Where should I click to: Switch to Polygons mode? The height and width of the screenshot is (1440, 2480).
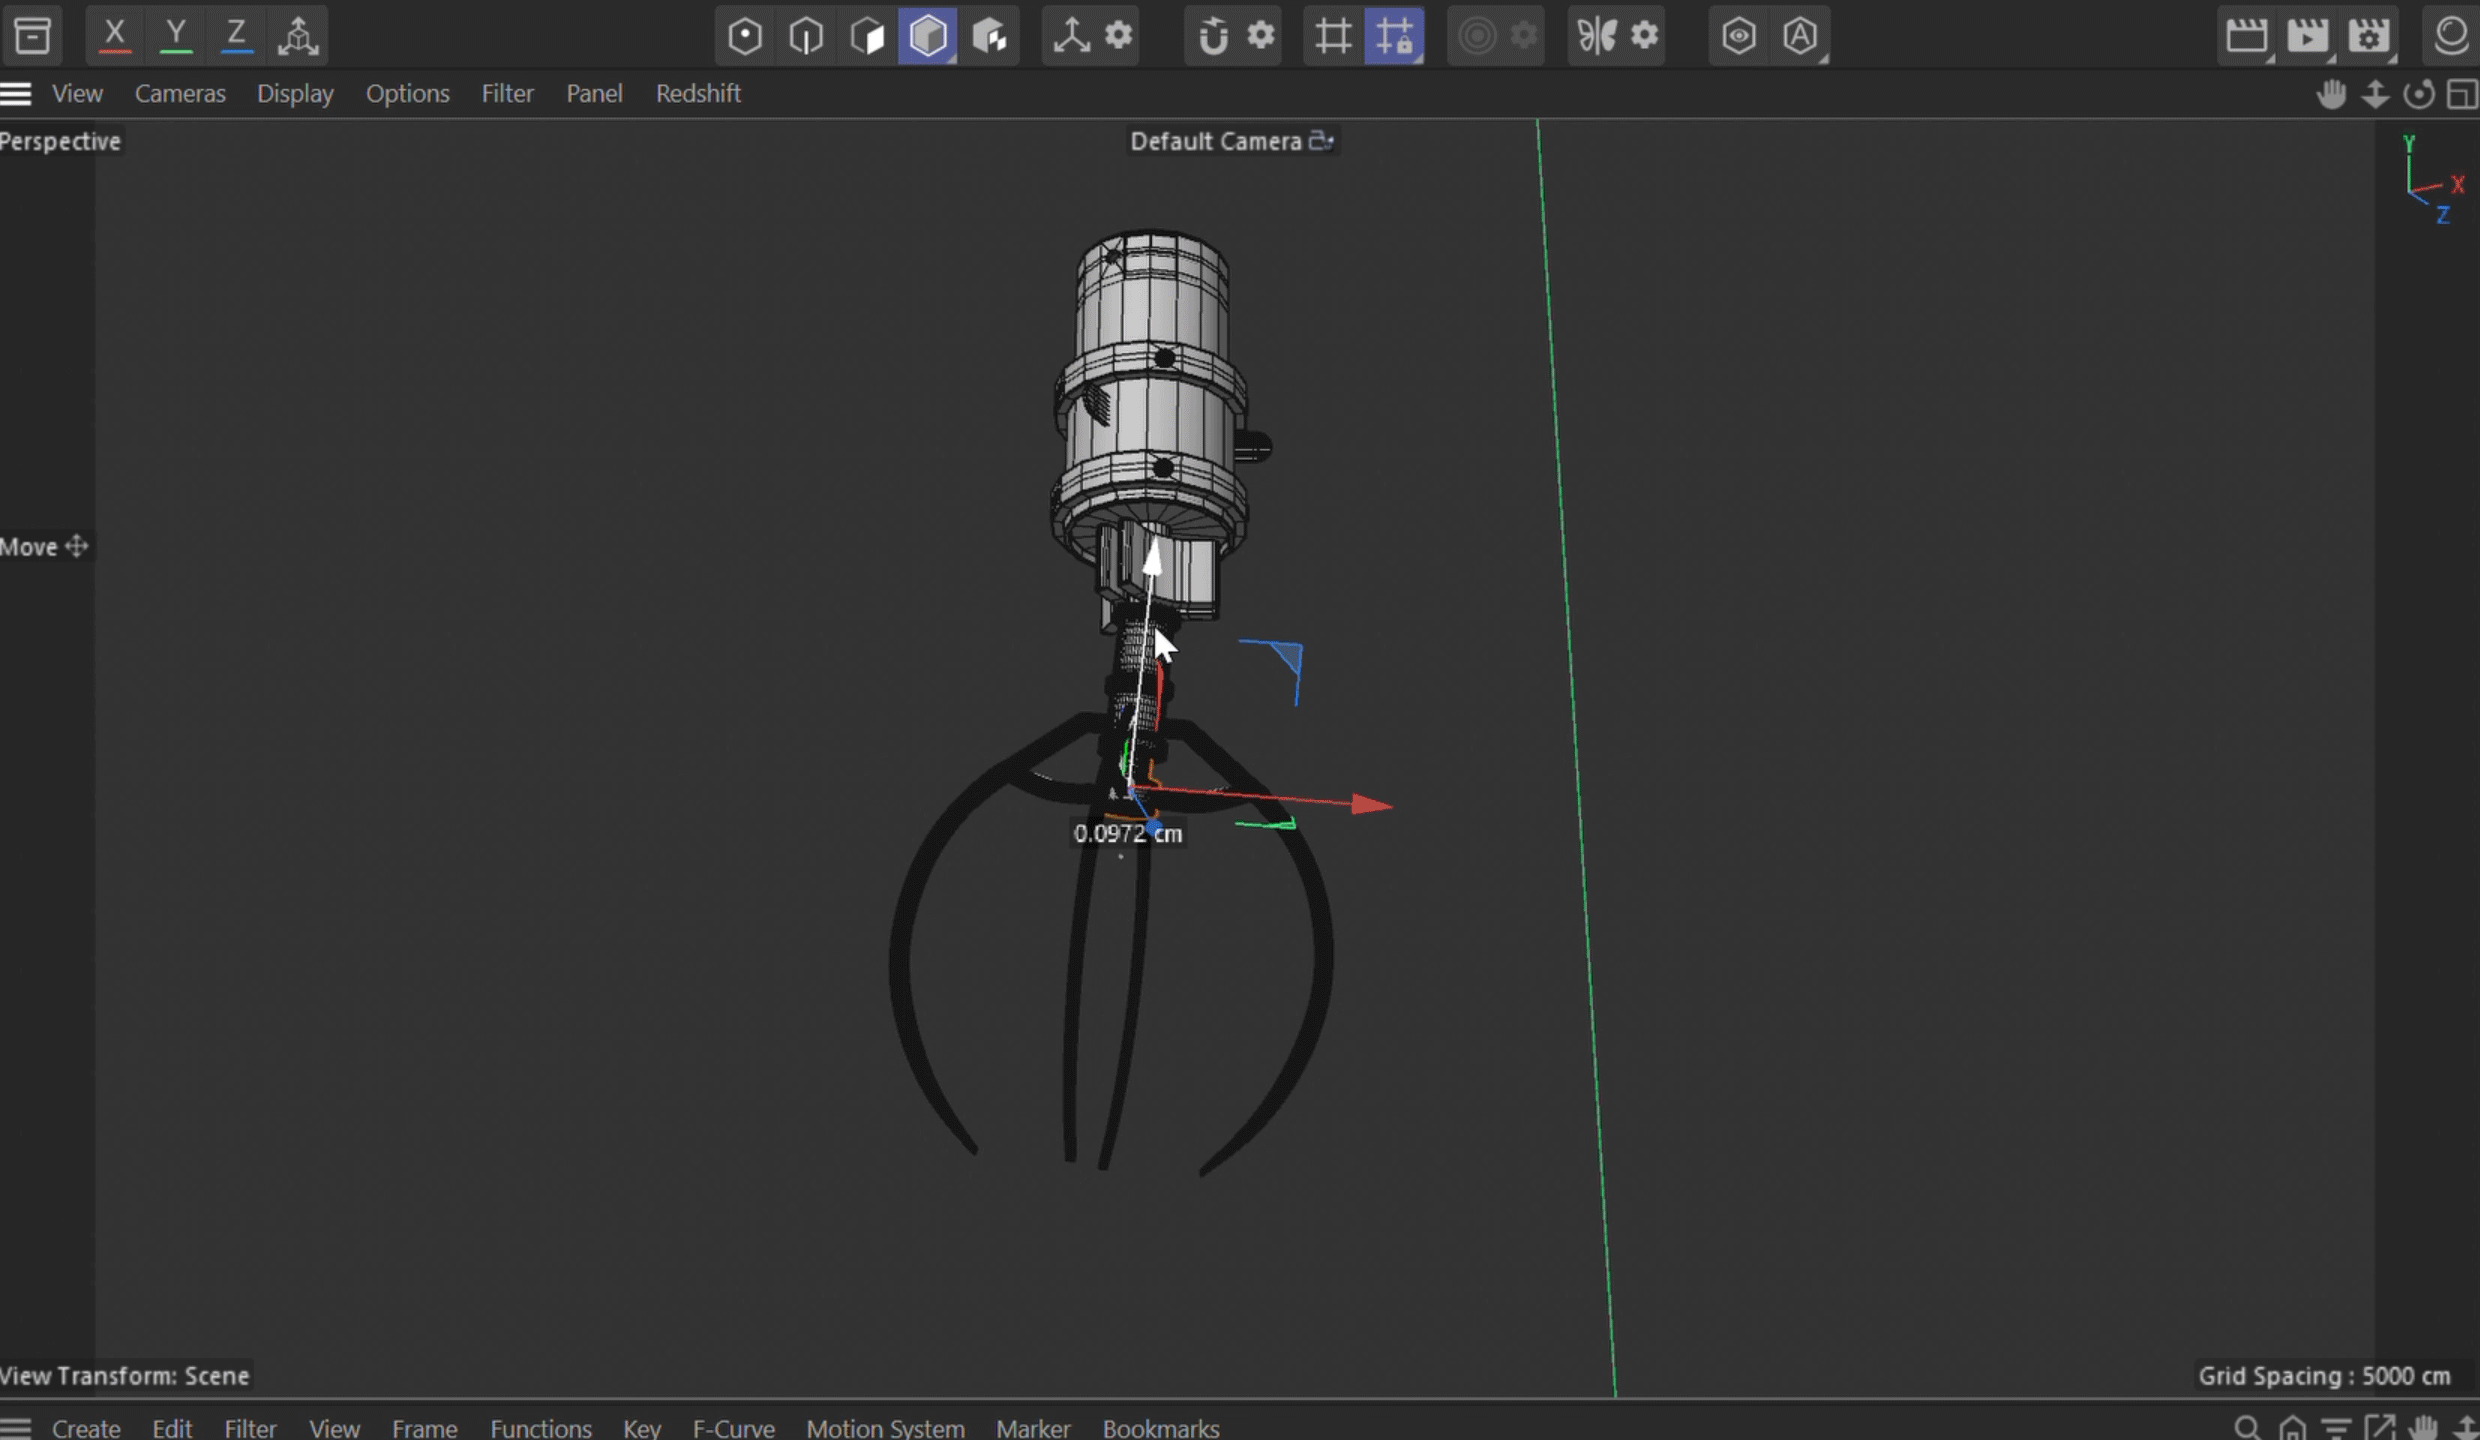coord(867,36)
